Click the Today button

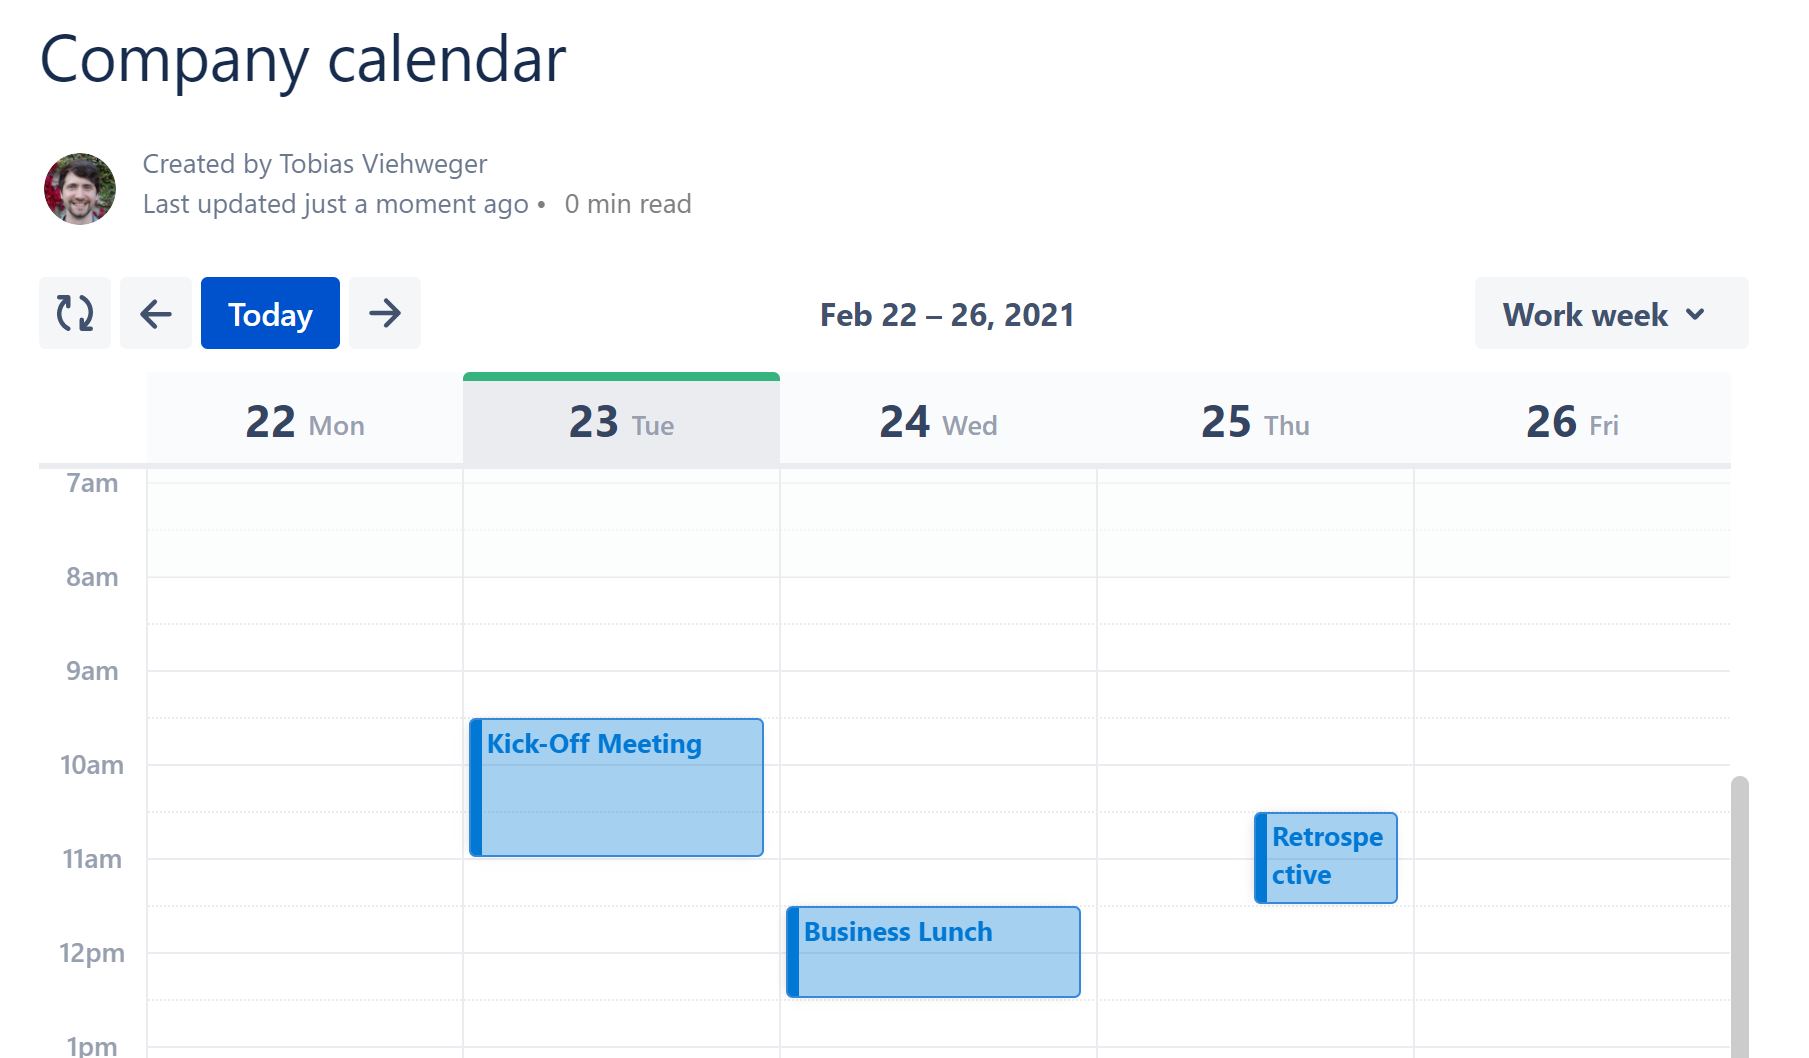[x=270, y=313]
